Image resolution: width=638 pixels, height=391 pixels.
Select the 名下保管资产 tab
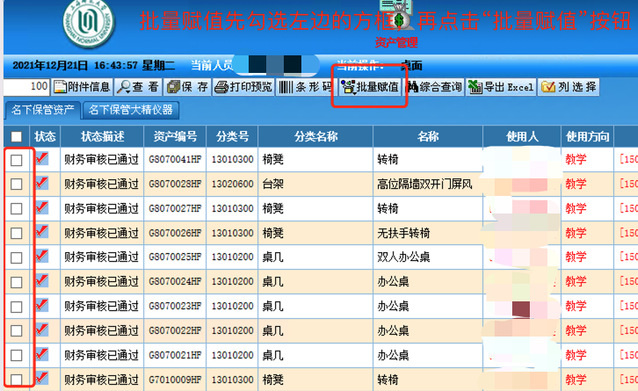tap(42, 110)
